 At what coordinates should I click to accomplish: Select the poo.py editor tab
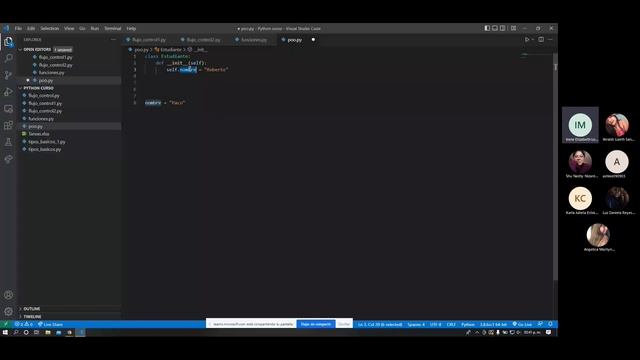click(x=295, y=40)
